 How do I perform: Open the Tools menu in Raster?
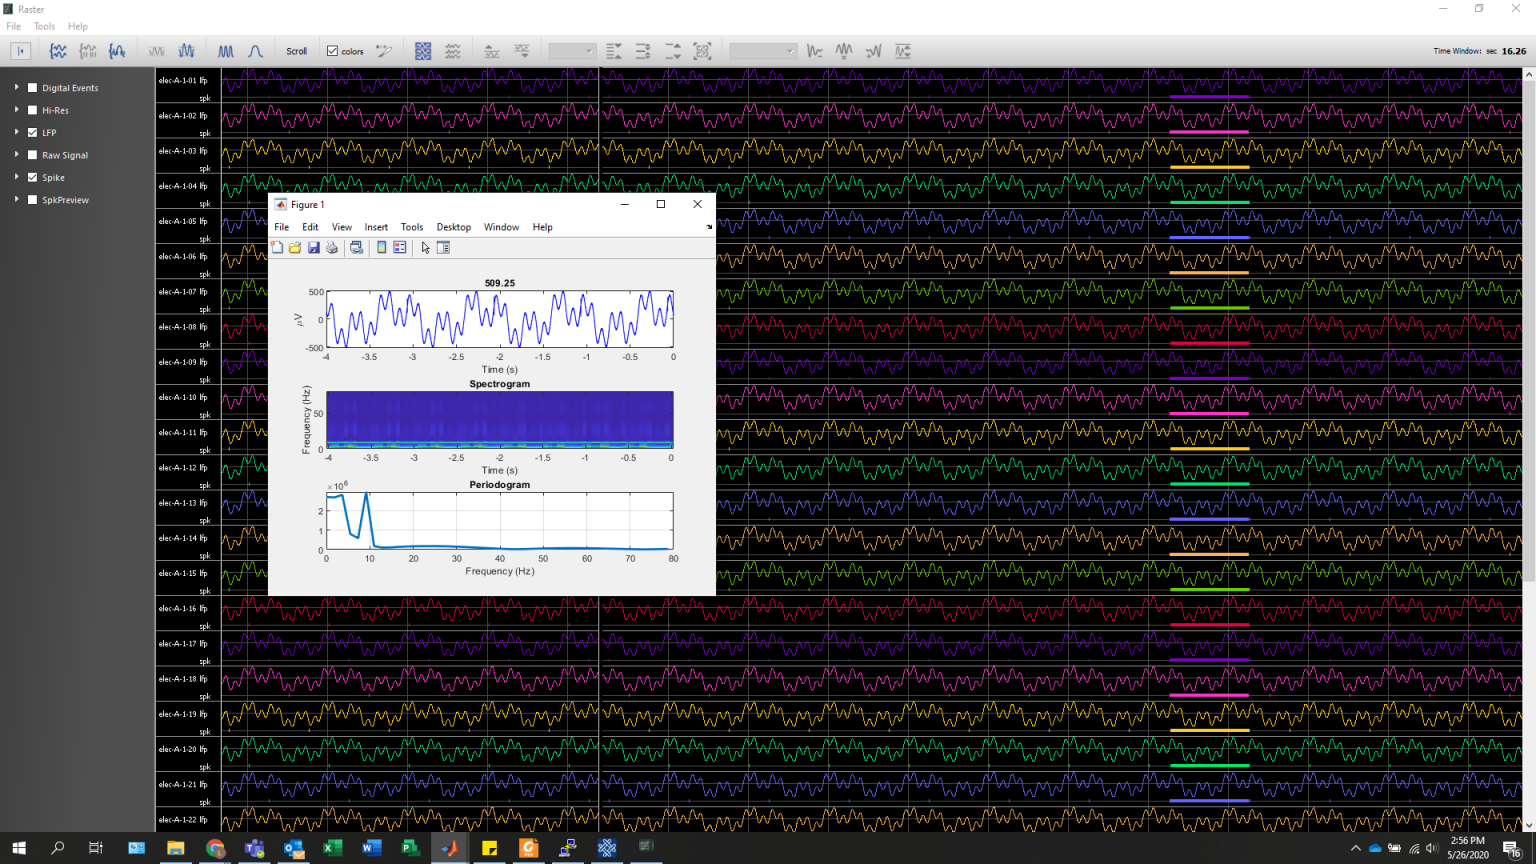pos(44,26)
